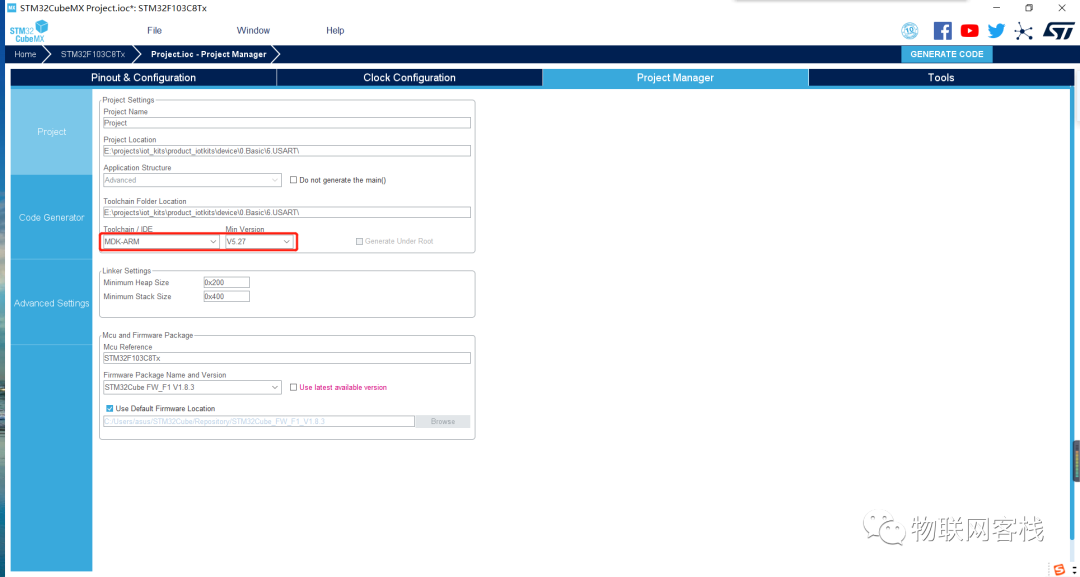This screenshot has height=577, width=1080.
Task: Click the Sogou input method tray icon
Action: 1059,569
